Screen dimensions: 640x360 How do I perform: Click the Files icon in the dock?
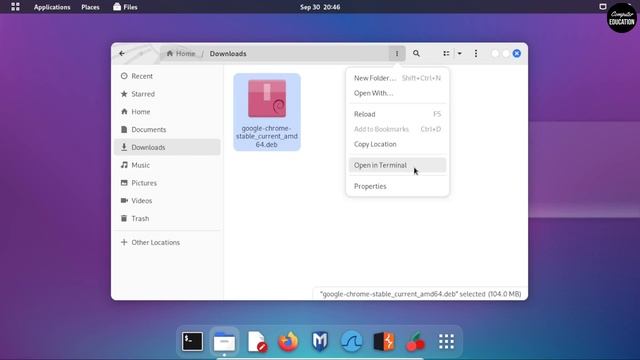coord(224,342)
